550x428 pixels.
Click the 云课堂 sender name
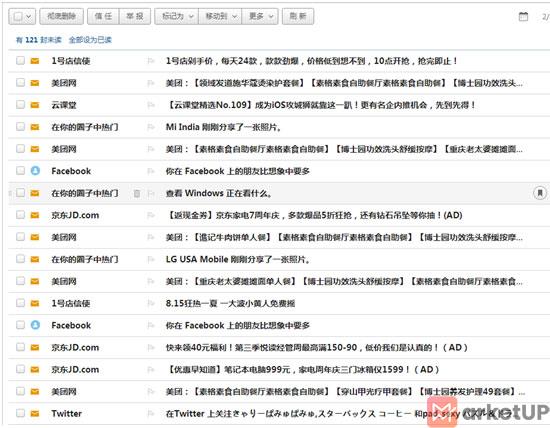(x=64, y=105)
